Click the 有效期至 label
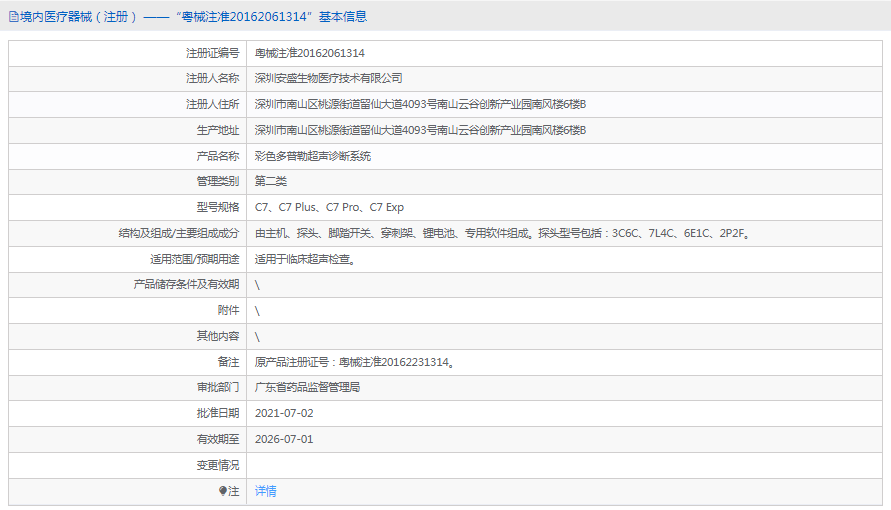 point(218,440)
